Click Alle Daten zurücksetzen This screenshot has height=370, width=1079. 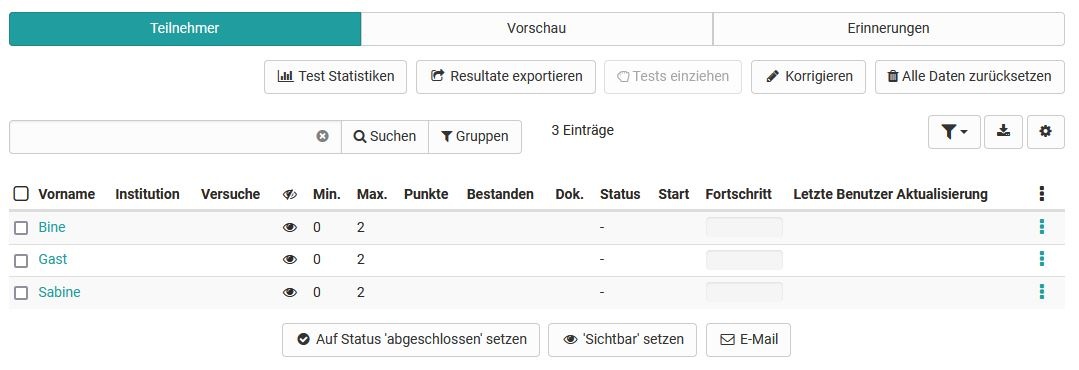970,76
